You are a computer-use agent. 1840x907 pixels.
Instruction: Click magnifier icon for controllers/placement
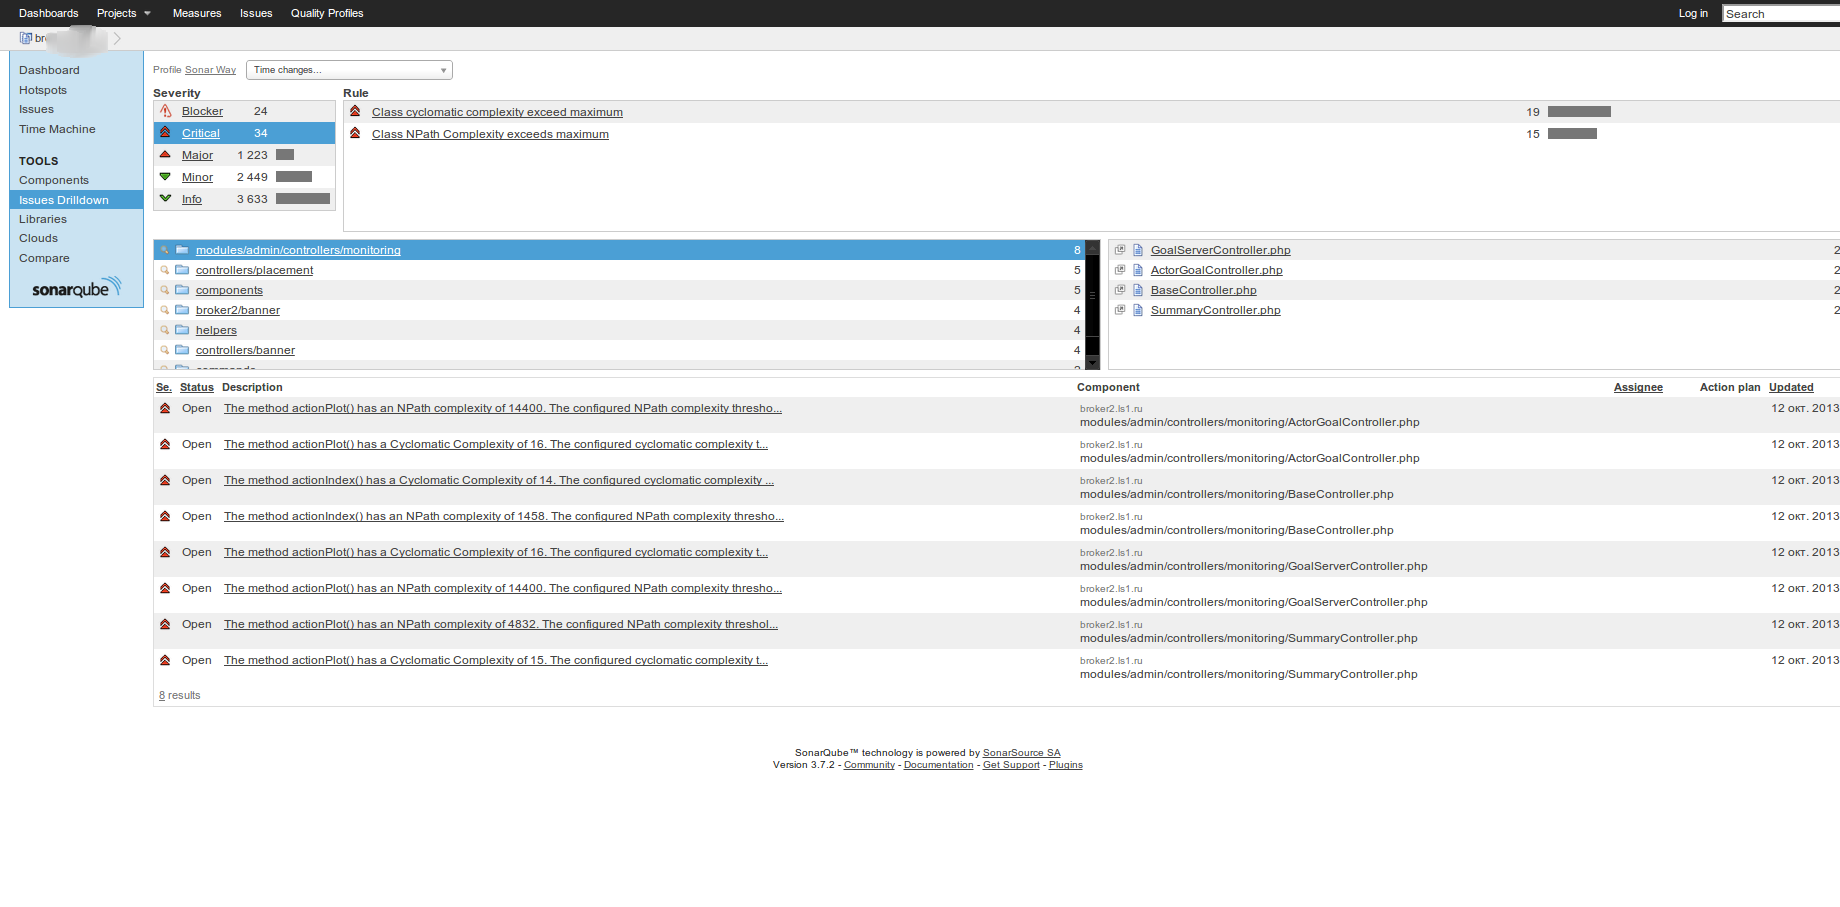pos(165,270)
